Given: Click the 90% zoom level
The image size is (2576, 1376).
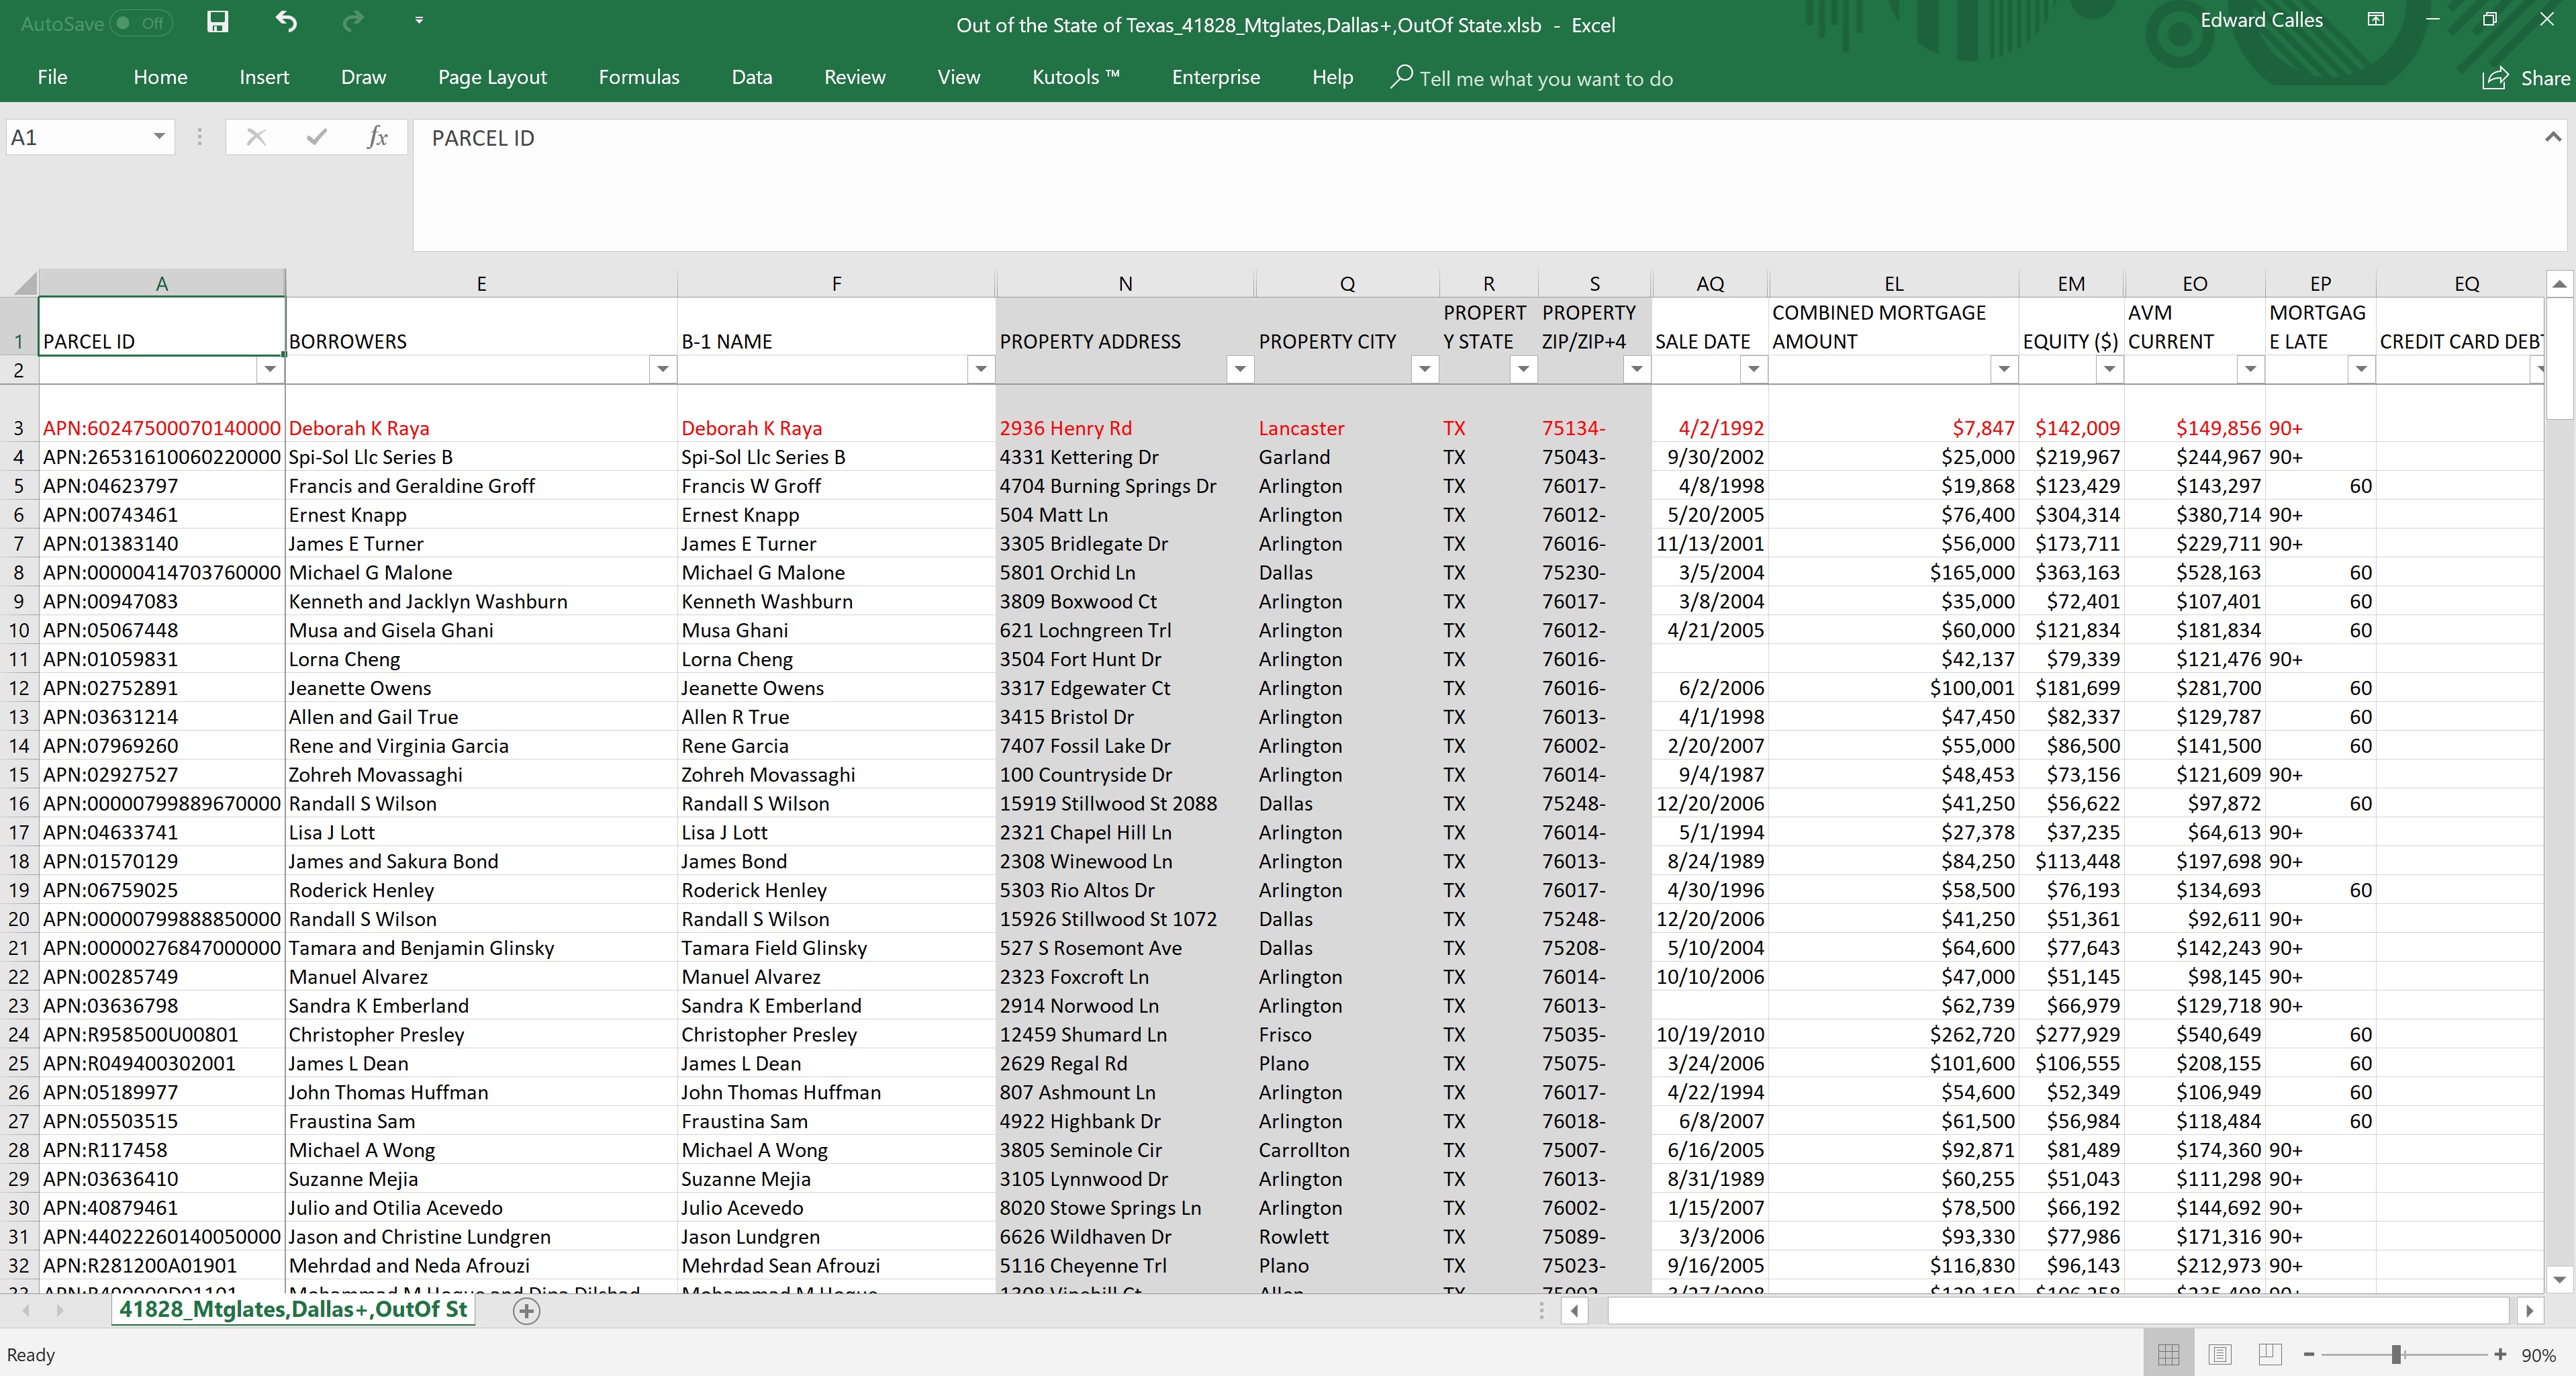Looking at the screenshot, I should [2538, 1355].
